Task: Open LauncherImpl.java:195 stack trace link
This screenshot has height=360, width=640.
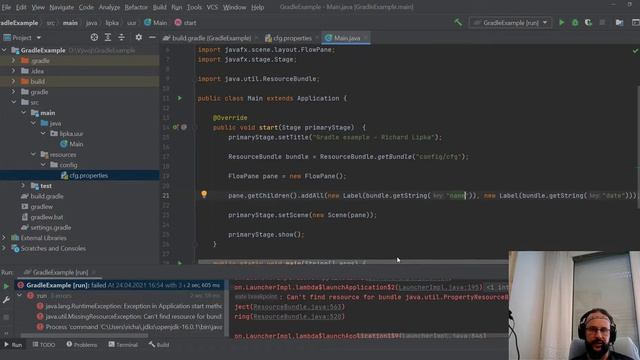Action: 439,287
